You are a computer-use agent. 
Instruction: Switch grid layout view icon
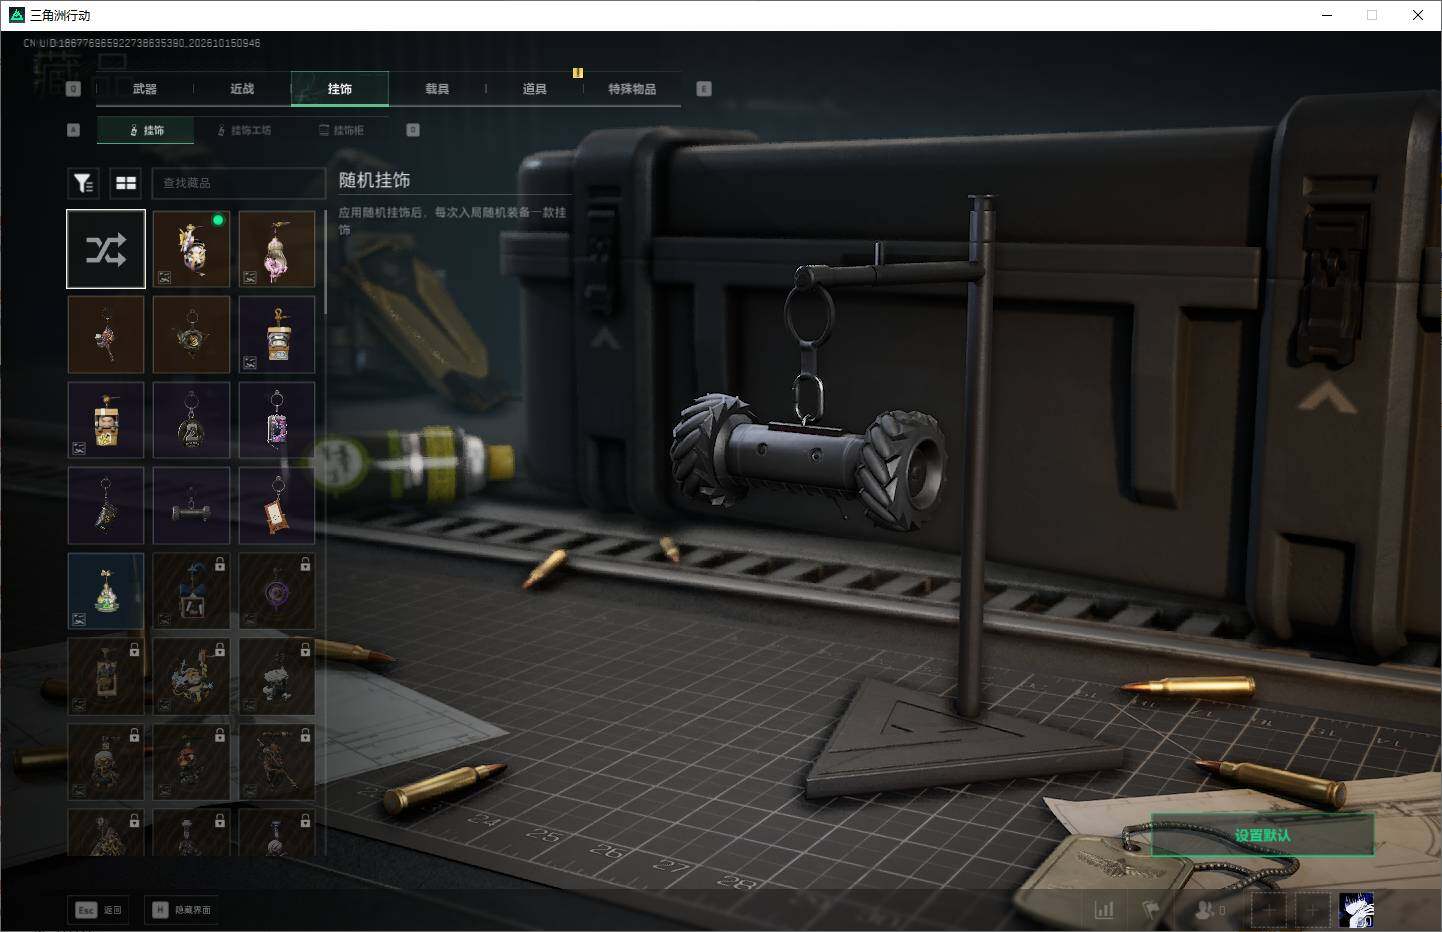[x=126, y=183]
